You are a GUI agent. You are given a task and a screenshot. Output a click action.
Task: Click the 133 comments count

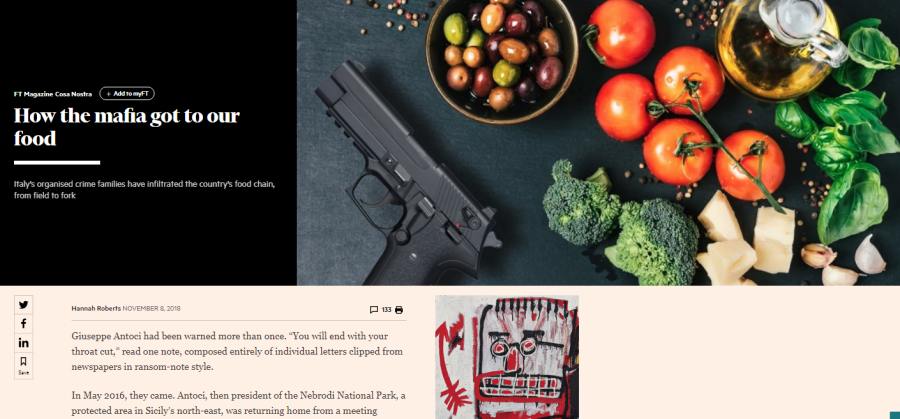click(x=386, y=310)
